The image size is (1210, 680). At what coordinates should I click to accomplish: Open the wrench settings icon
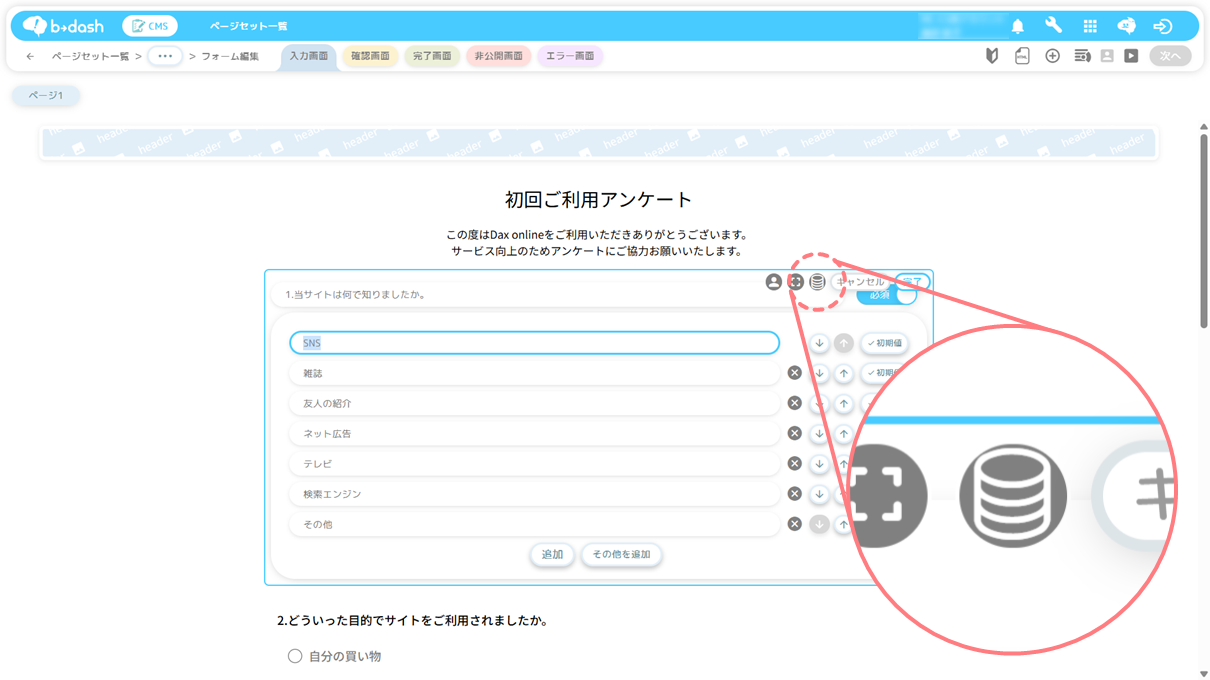pos(1053,26)
